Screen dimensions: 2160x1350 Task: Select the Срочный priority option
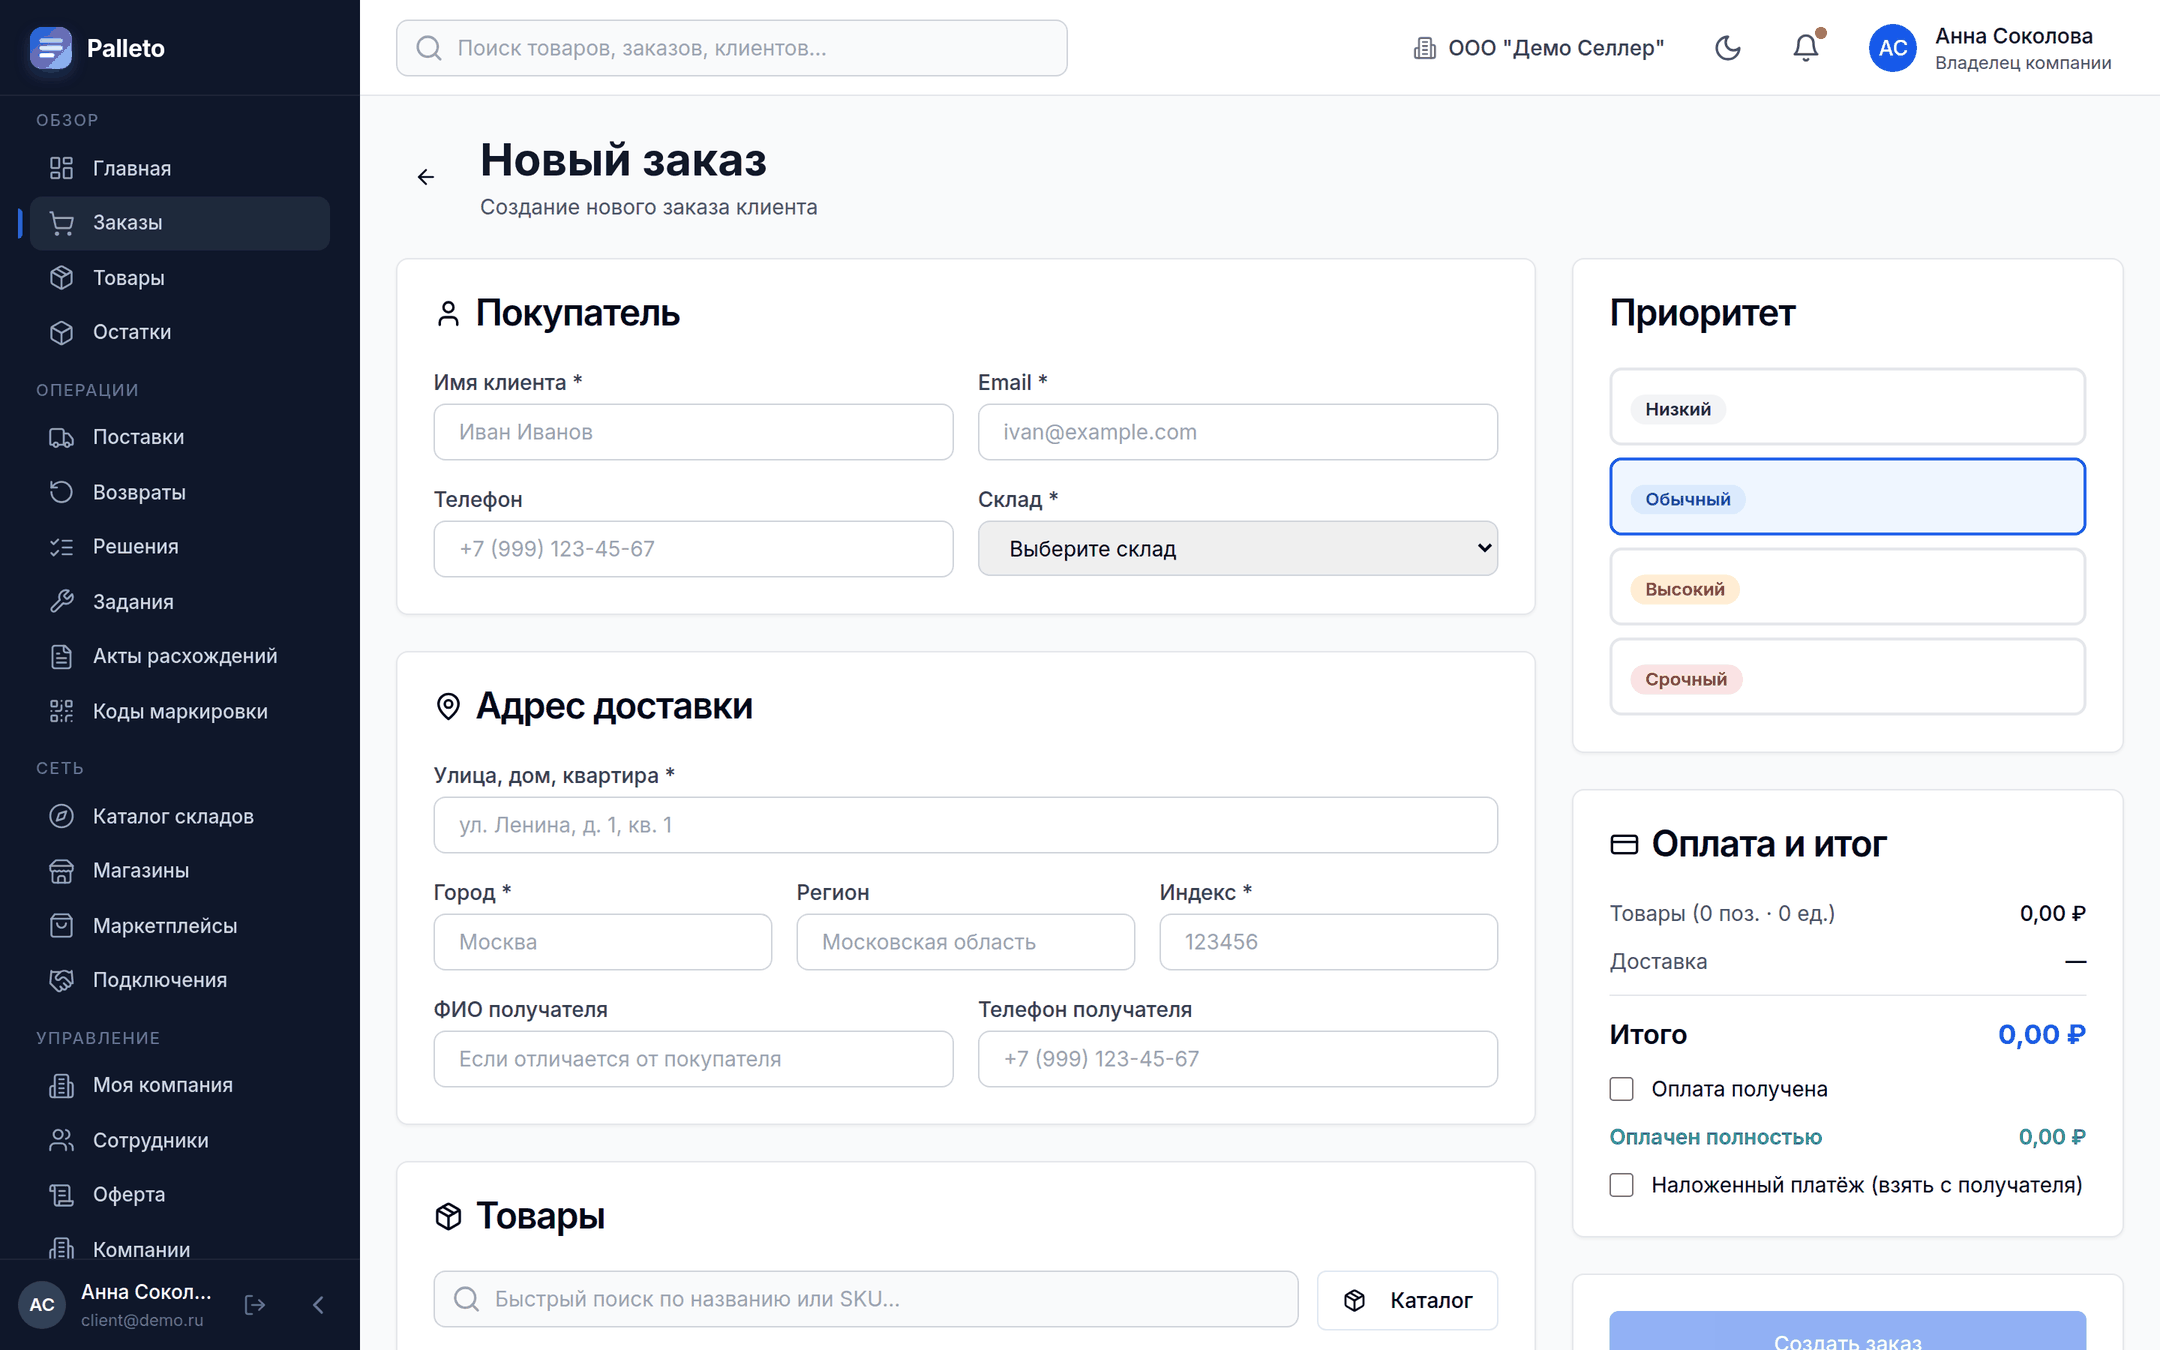click(x=1847, y=677)
